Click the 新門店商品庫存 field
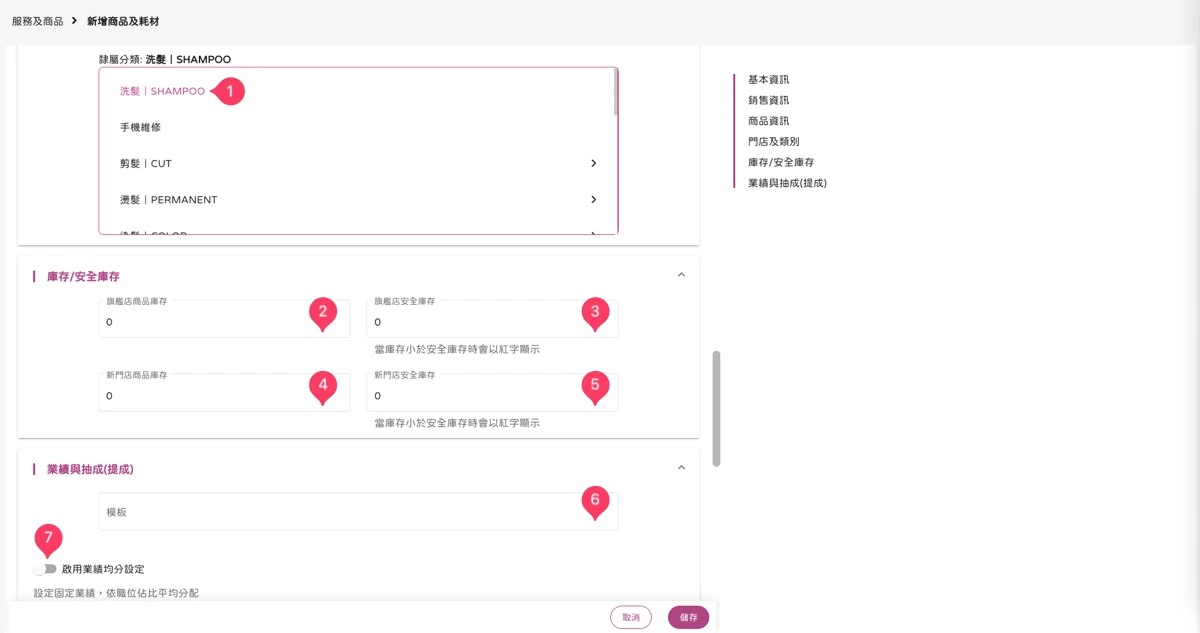1200x633 pixels. click(224, 392)
